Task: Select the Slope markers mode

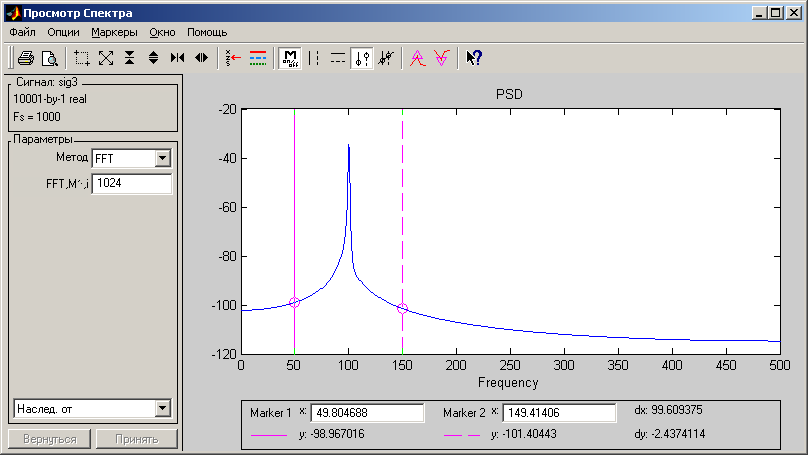Action: pos(386,58)
